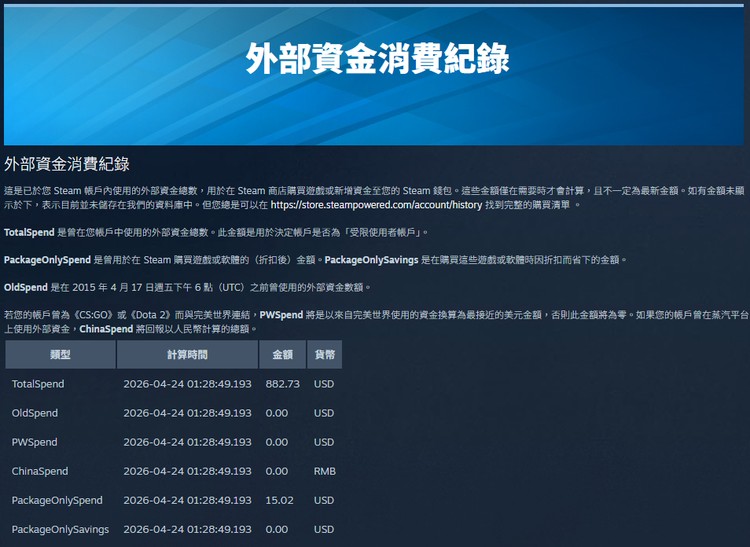
Task: Click bold OldSpend term in the description paragraph
Action: pyautogui.click(x=26, y=288)
